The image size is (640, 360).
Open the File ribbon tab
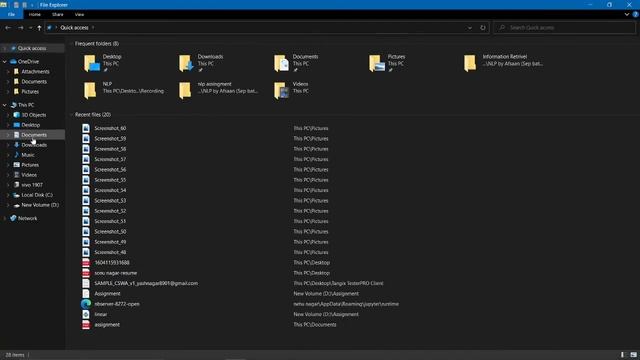[11, 14]
